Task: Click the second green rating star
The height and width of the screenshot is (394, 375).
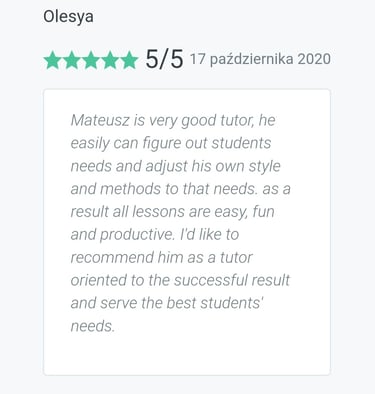Action: tap(72, 61)
